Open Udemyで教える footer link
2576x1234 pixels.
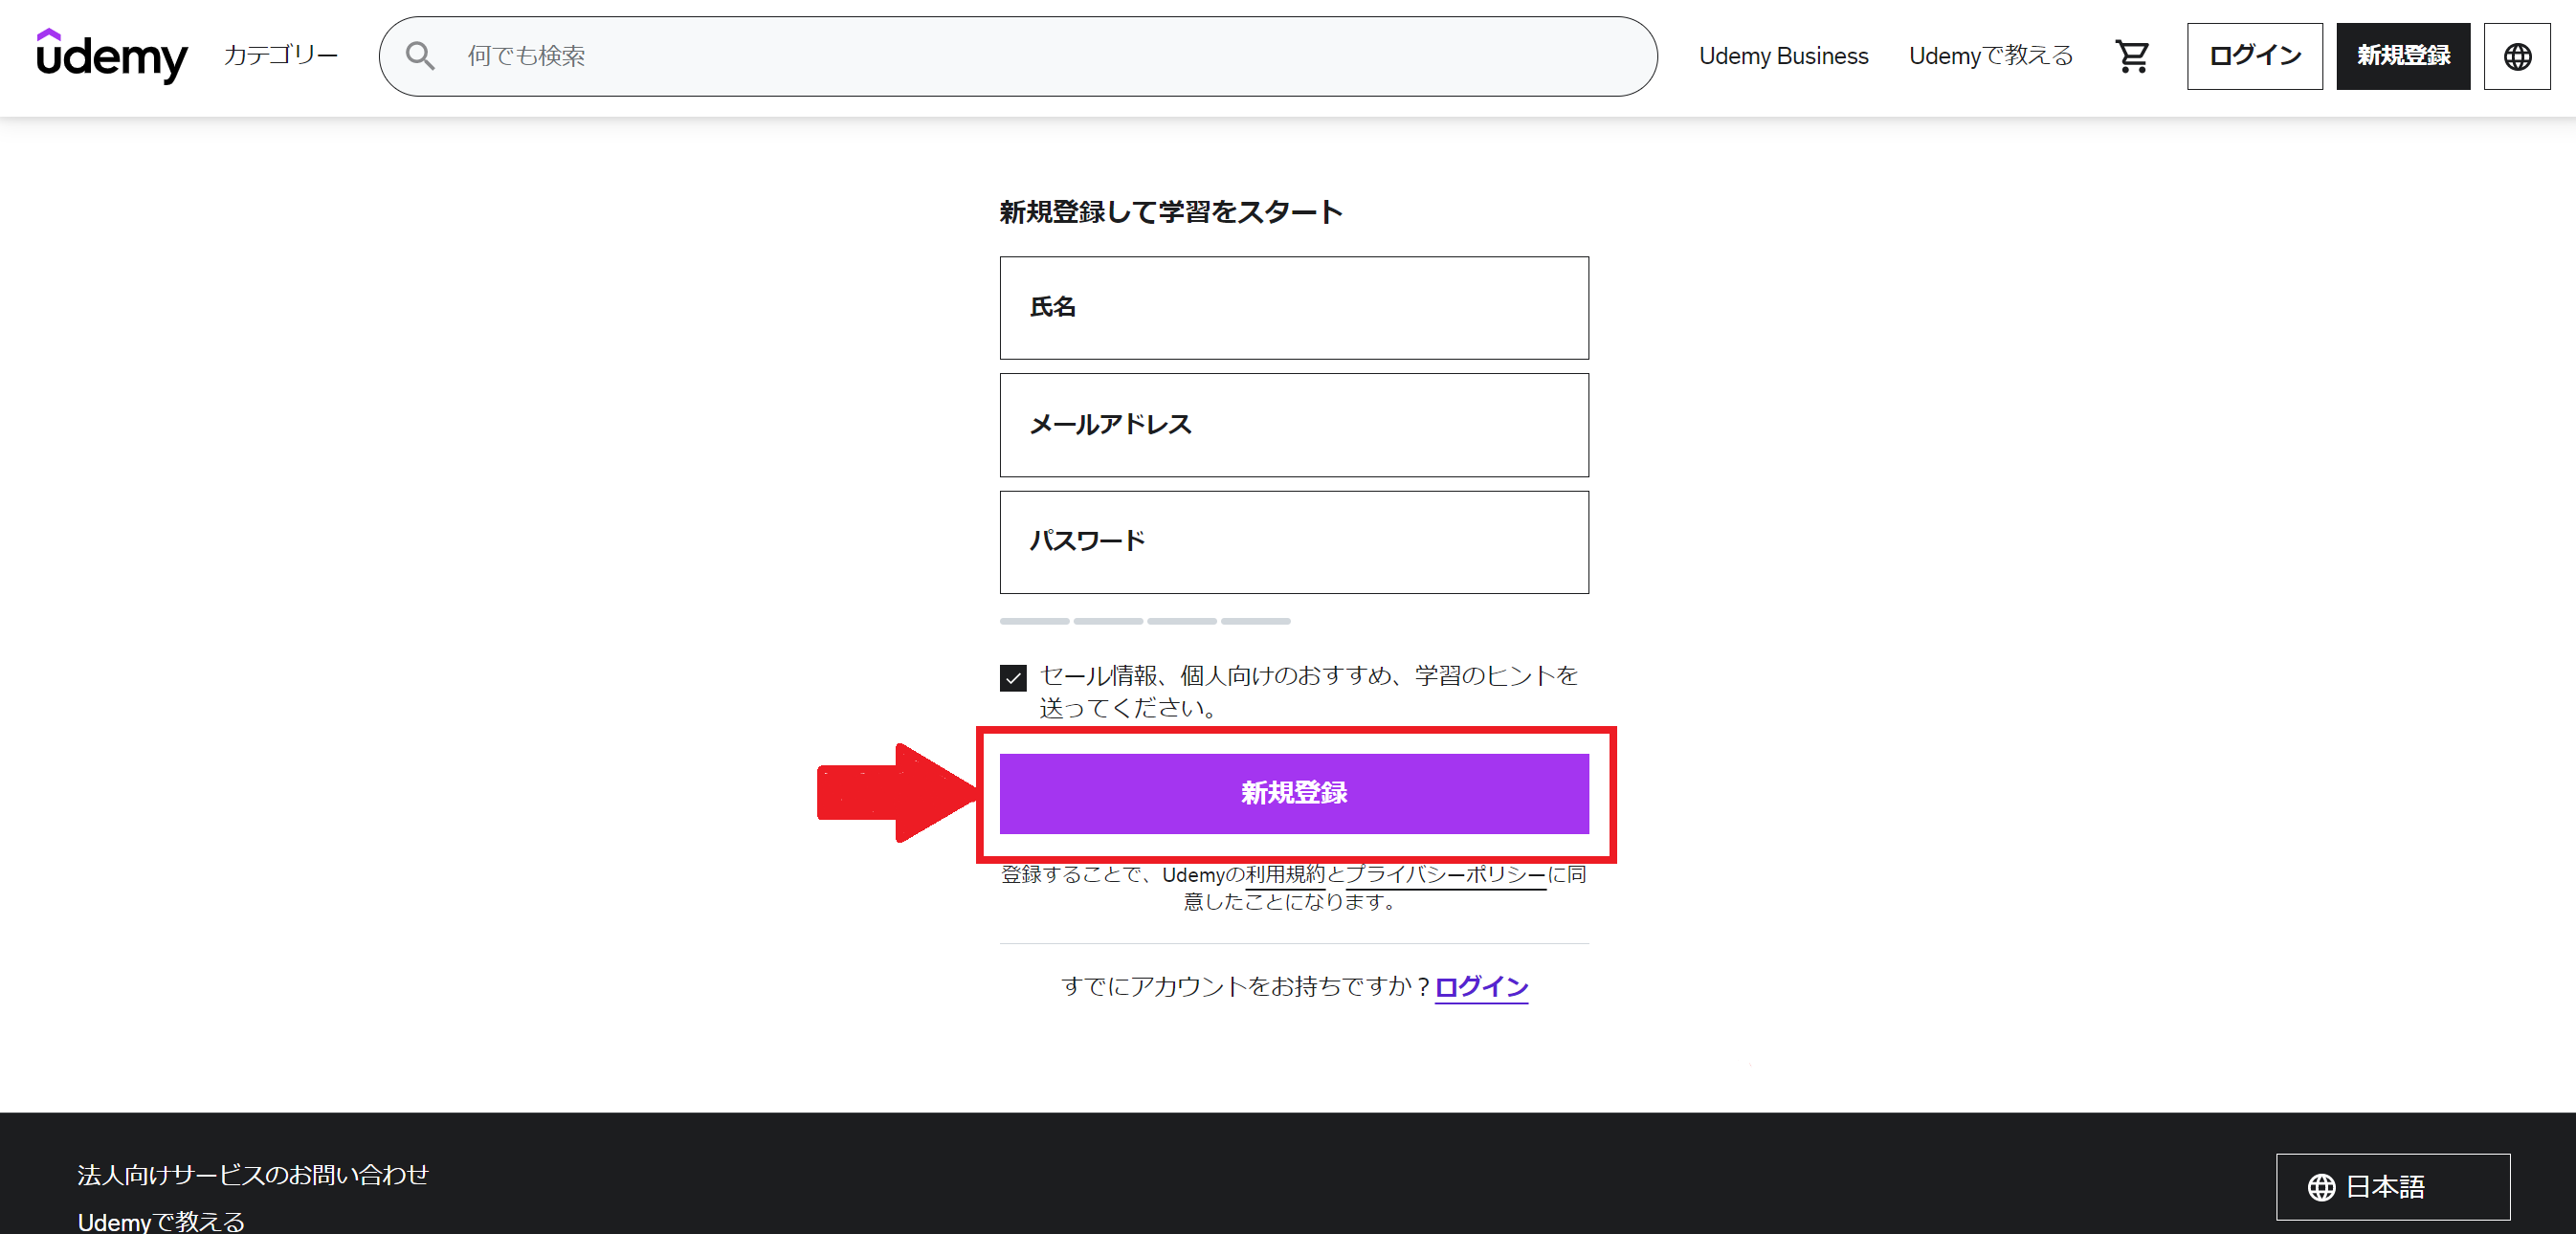point(161,1221)
